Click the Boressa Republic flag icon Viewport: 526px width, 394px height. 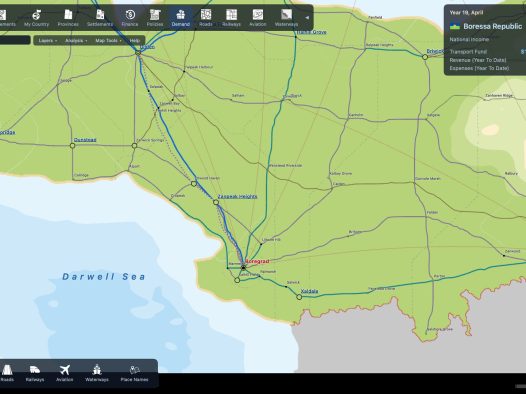tap(455, 26)
